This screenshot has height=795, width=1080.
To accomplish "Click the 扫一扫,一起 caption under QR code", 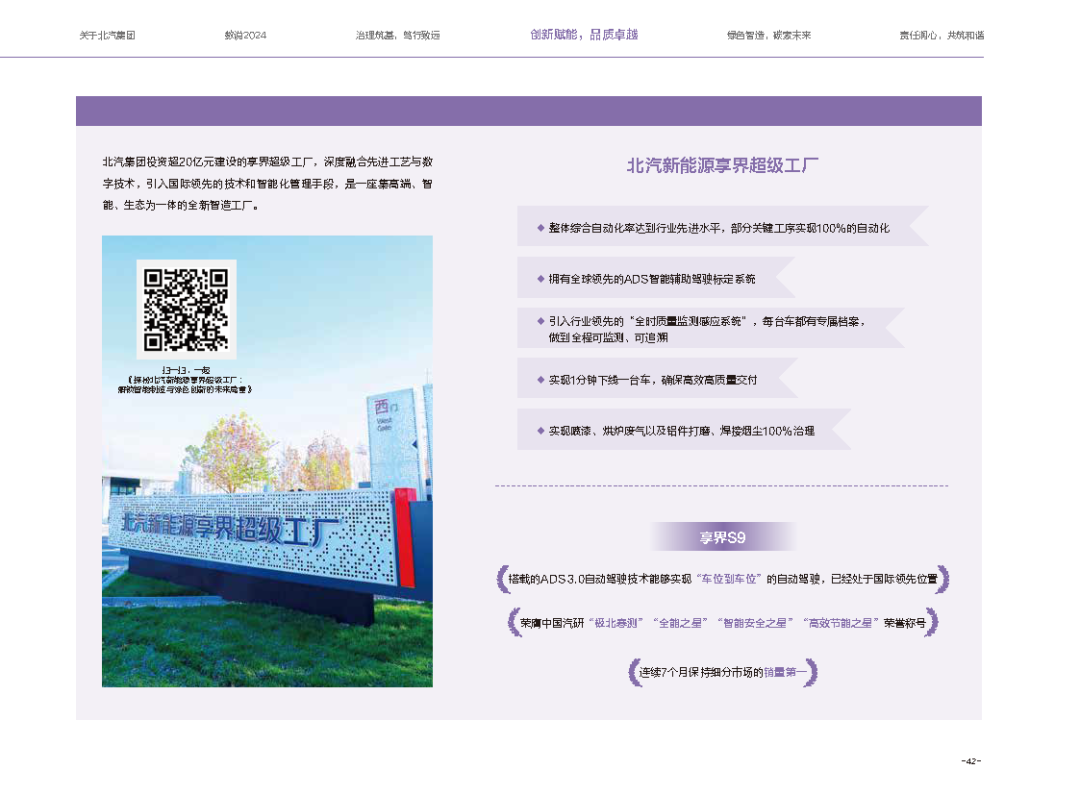I will [x=186, y=371].
